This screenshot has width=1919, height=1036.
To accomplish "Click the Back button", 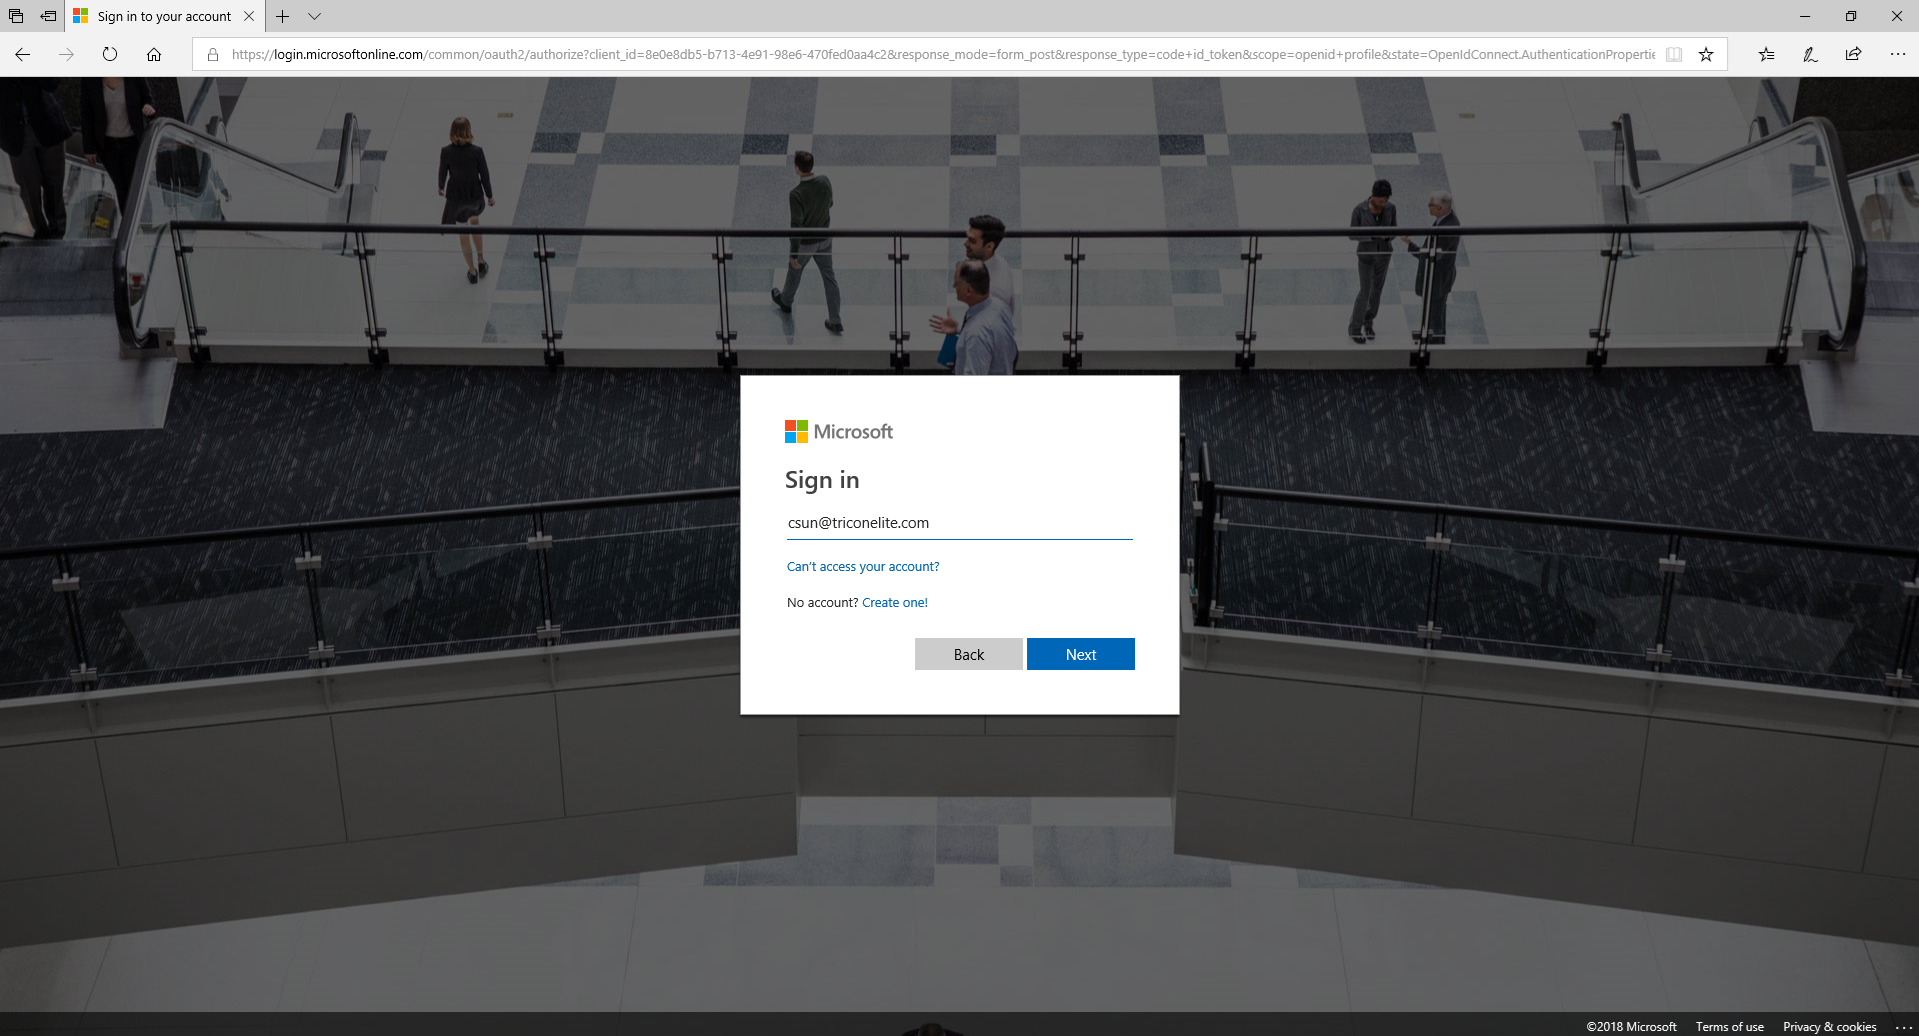I will click(968, 654).
